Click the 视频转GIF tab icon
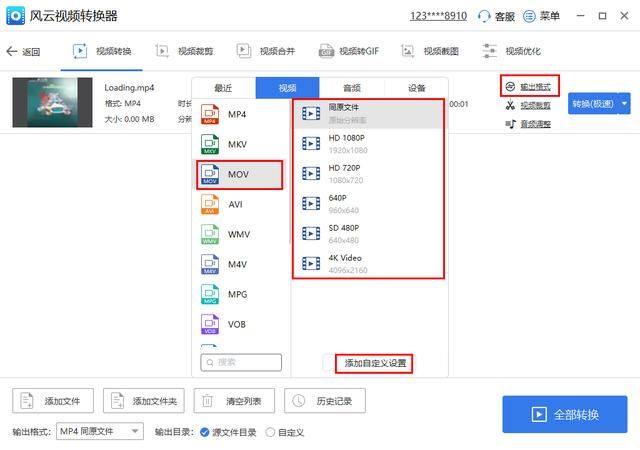Image resolution: width=640 pixels, height=450 pixels. [x=326, y=51]
